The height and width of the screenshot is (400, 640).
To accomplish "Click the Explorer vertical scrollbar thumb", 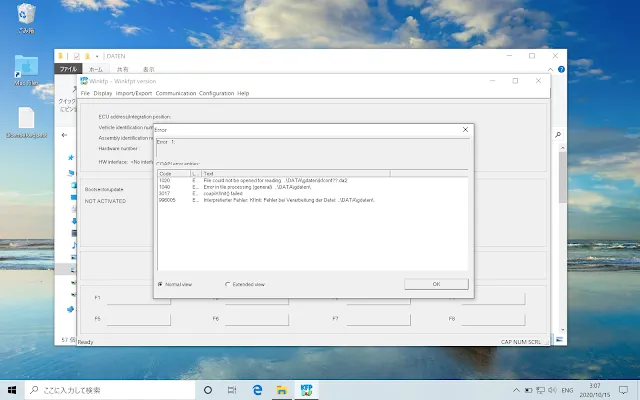I will tap(562, 177).
